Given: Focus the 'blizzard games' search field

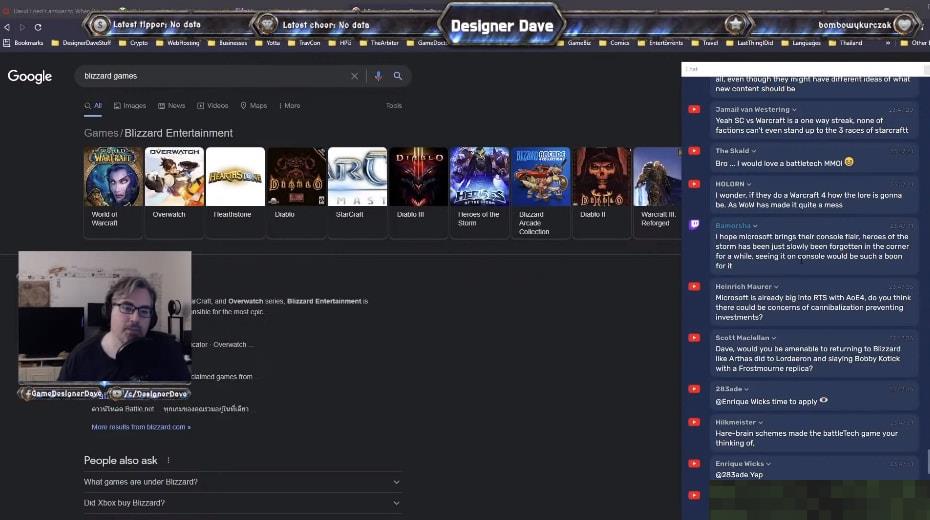Looking at the screenshot, I should (x=214, y=76).
